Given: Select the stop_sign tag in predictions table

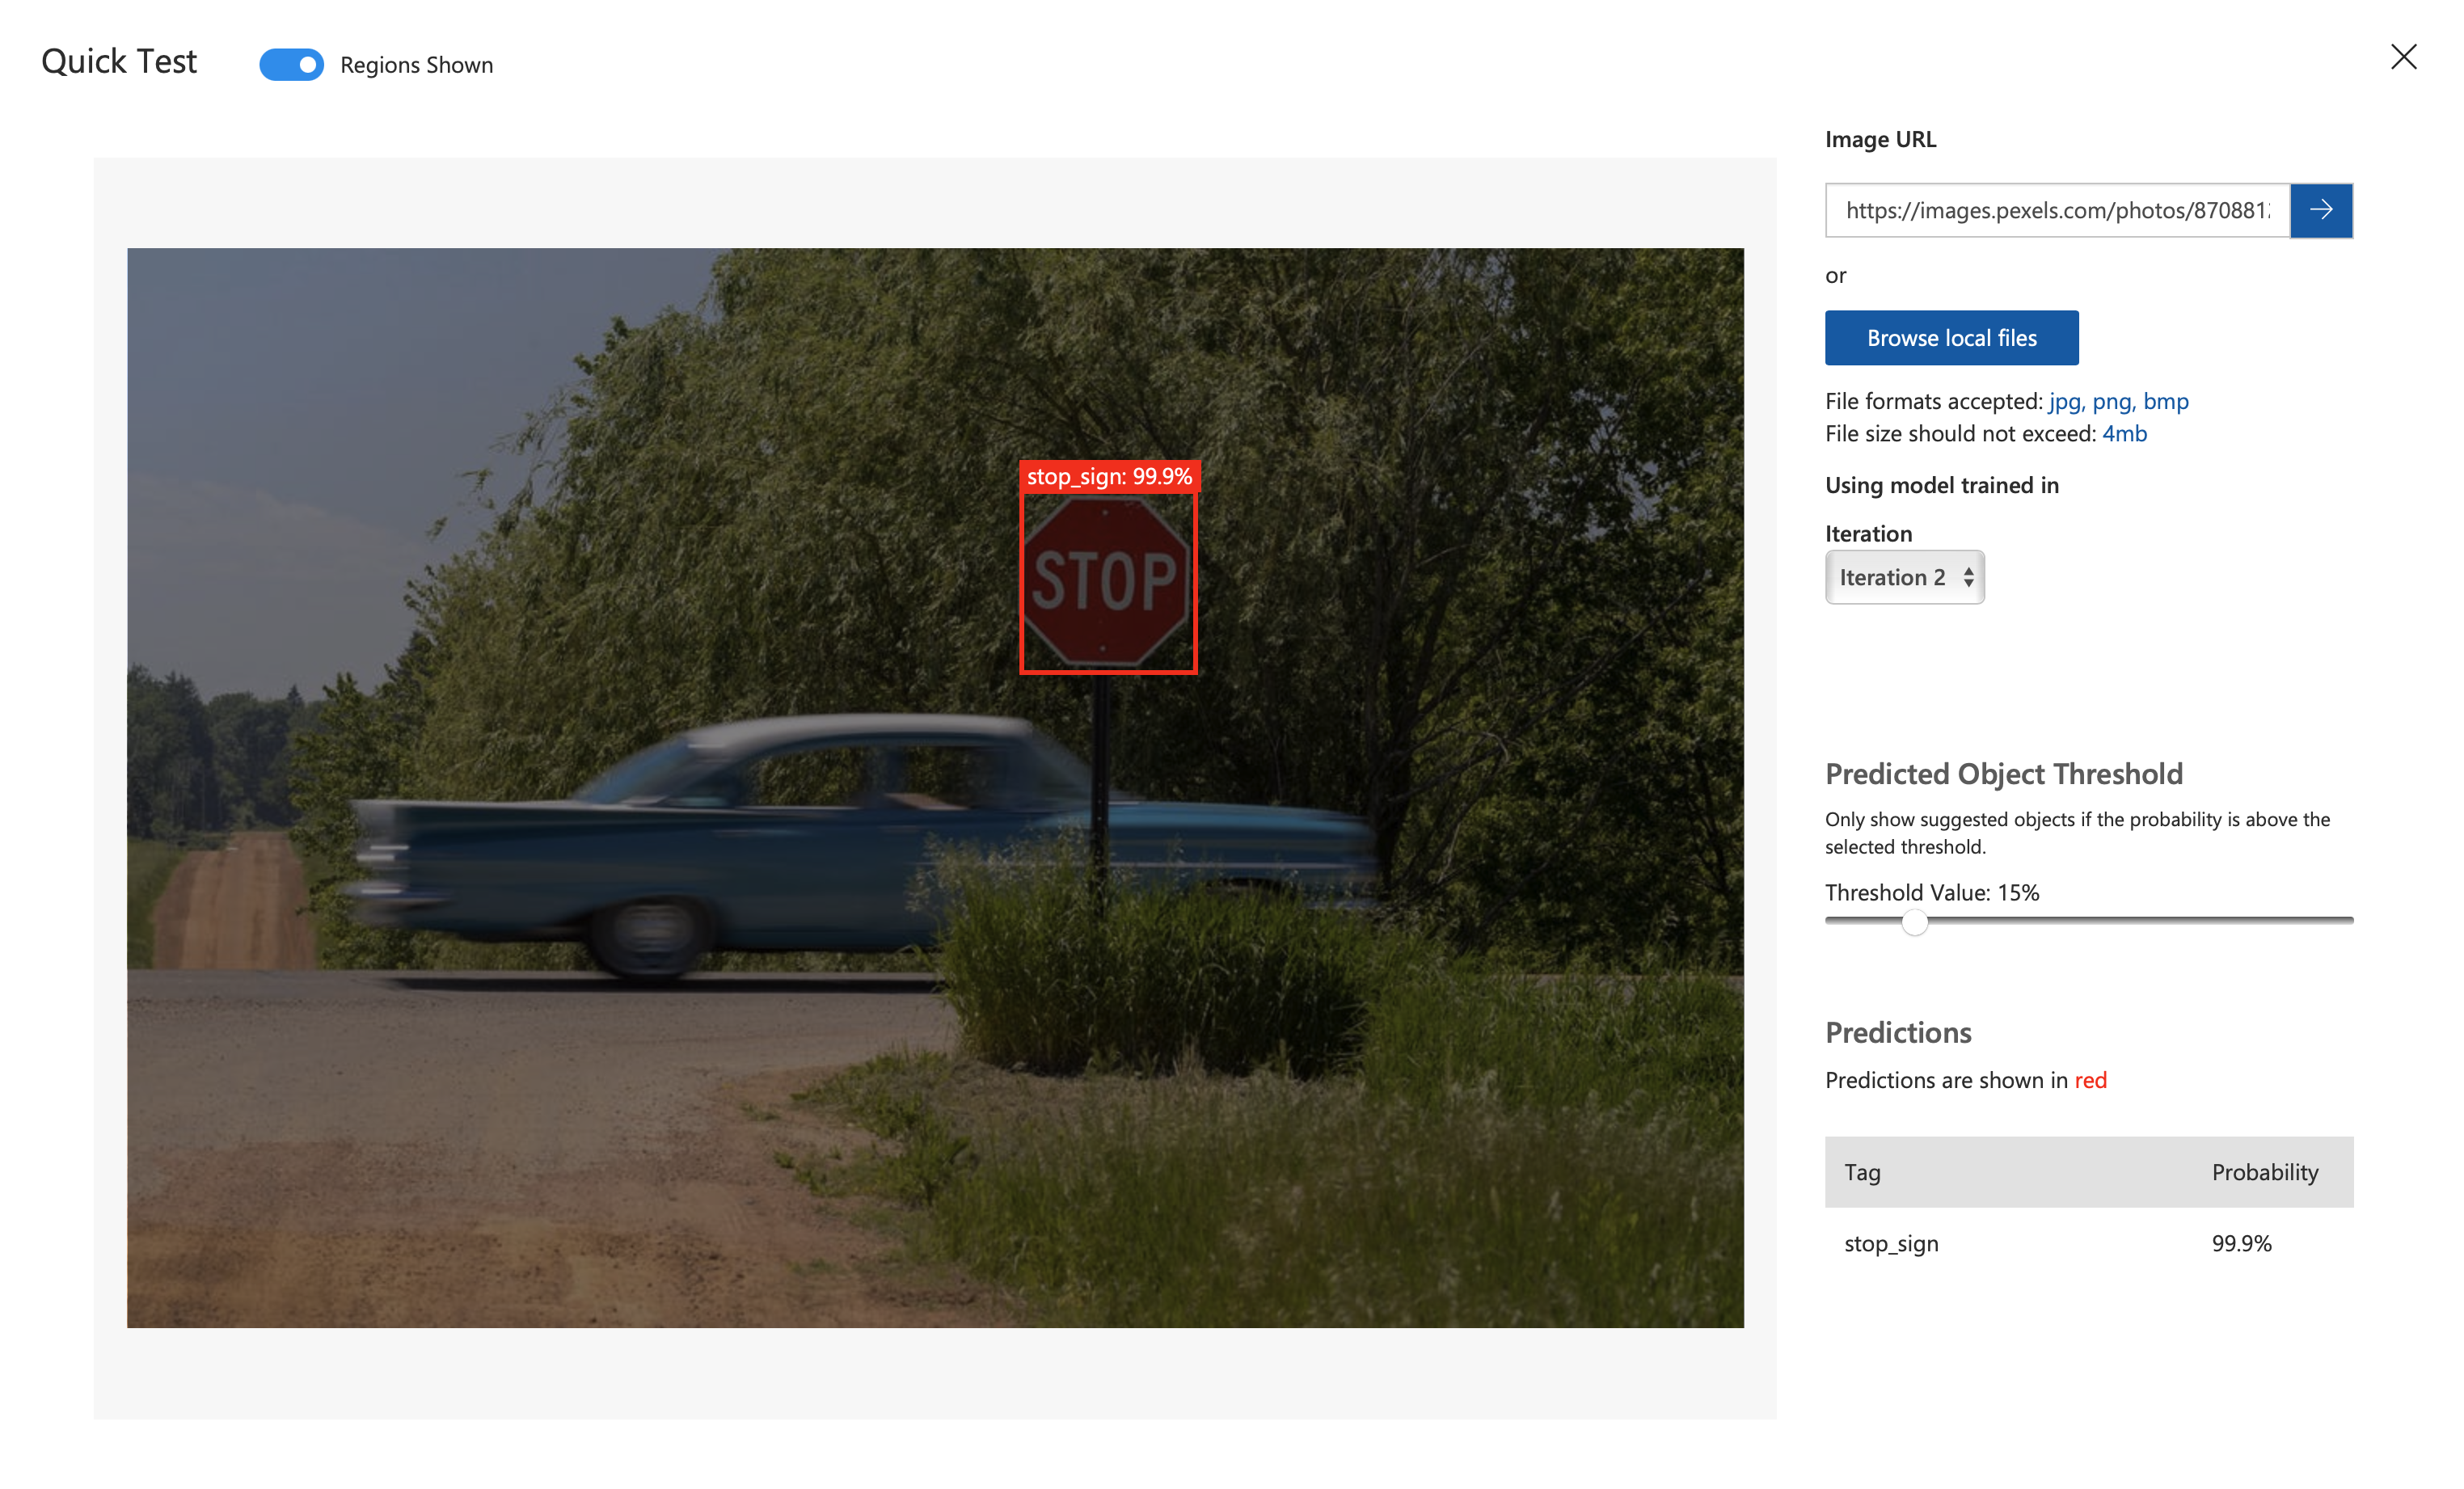Looking at the screenshot, I should click(1891, 1243).
